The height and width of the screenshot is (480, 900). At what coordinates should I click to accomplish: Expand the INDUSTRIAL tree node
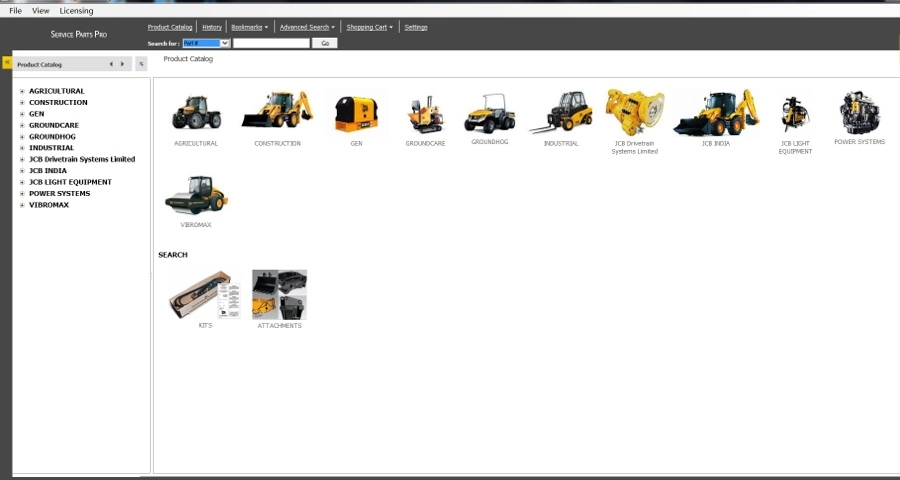pyautogui.click(x=22, y=148)
